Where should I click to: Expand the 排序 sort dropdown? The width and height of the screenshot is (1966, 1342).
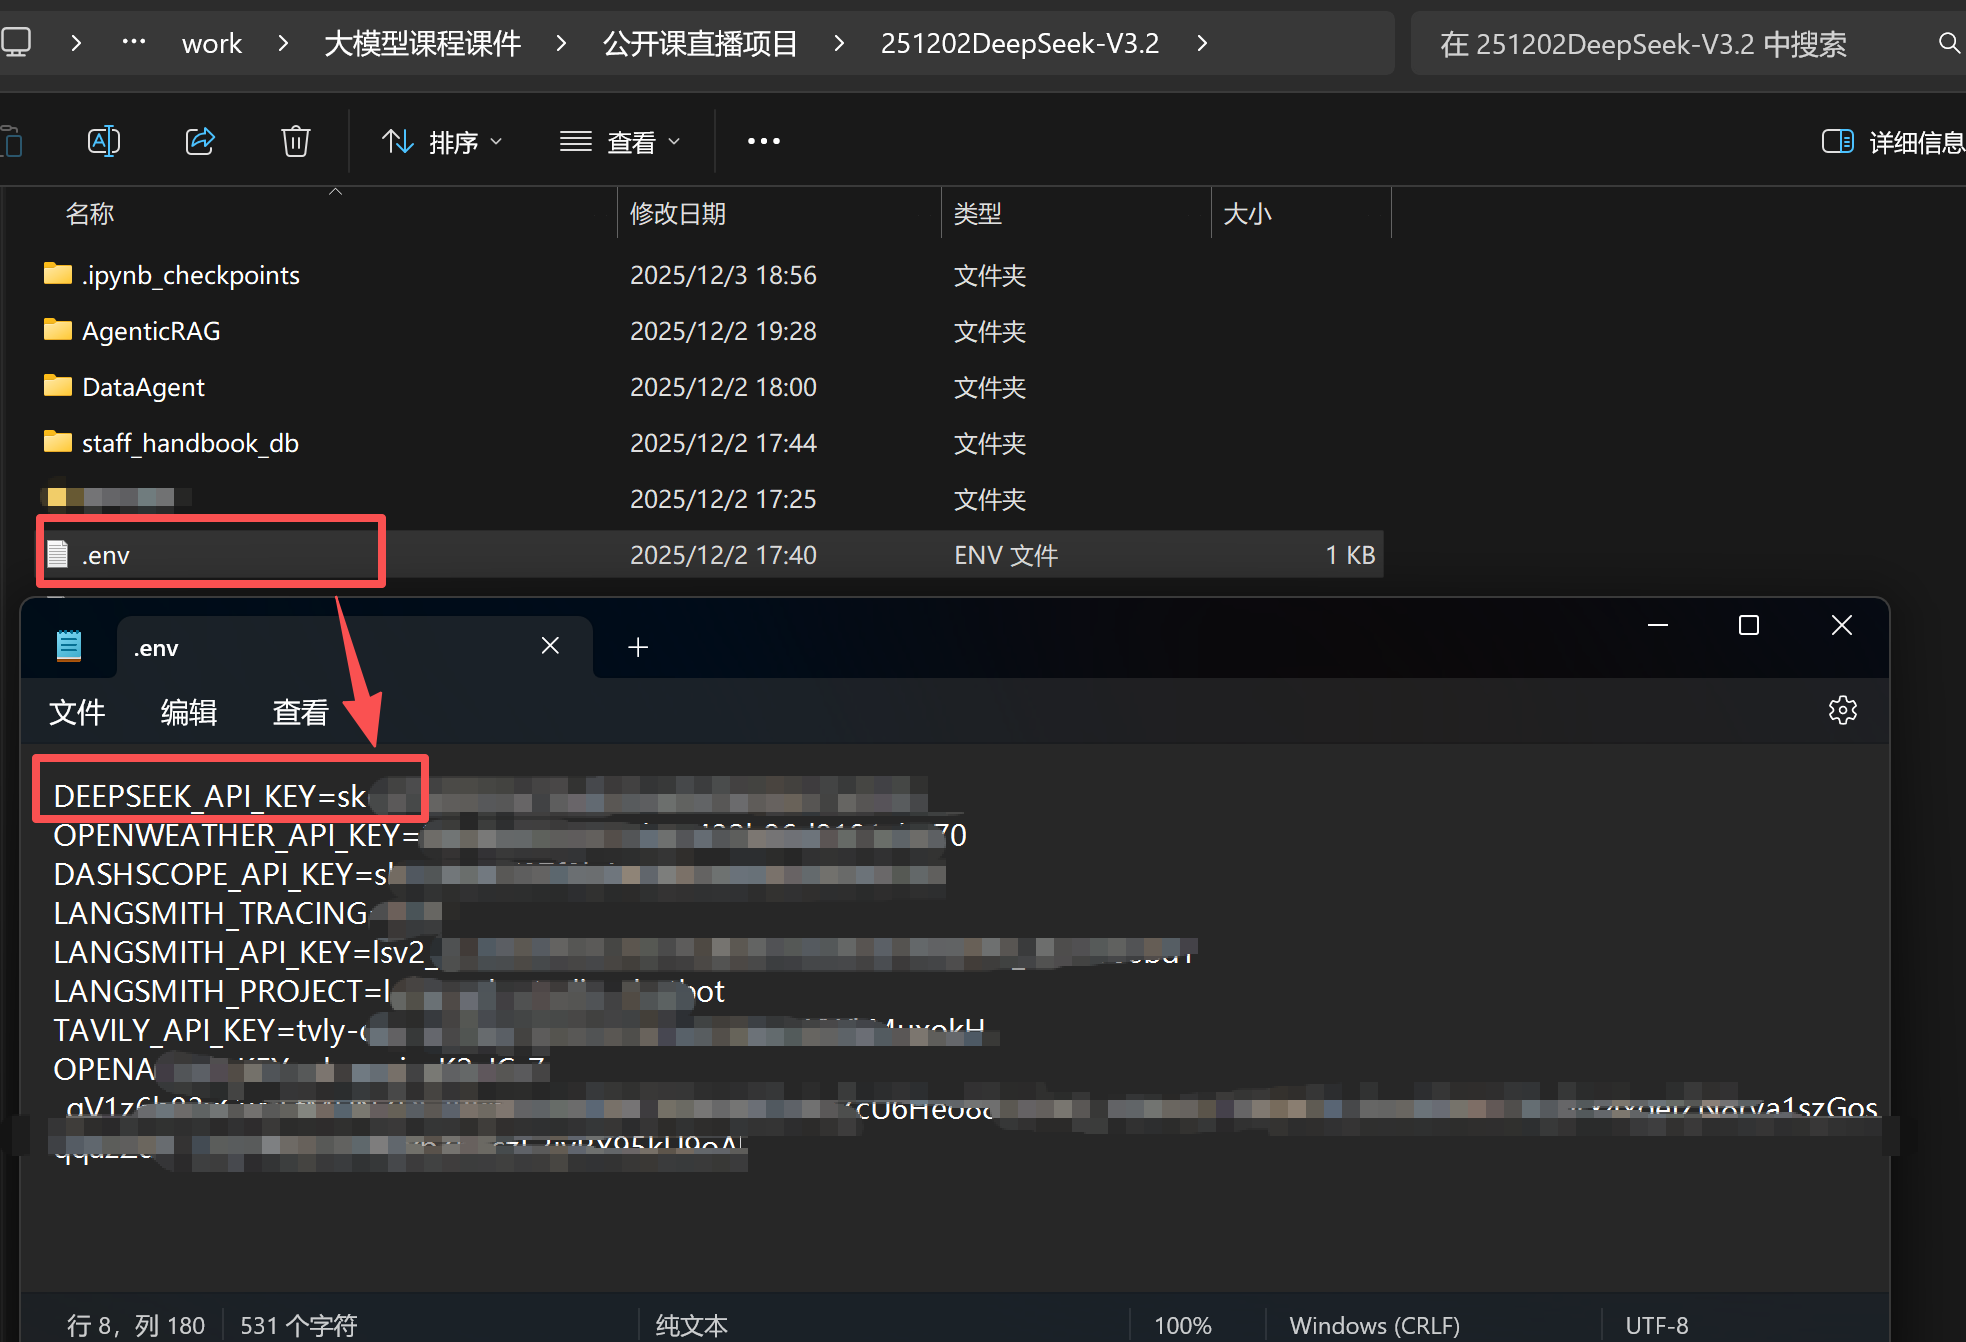(442, 142)
